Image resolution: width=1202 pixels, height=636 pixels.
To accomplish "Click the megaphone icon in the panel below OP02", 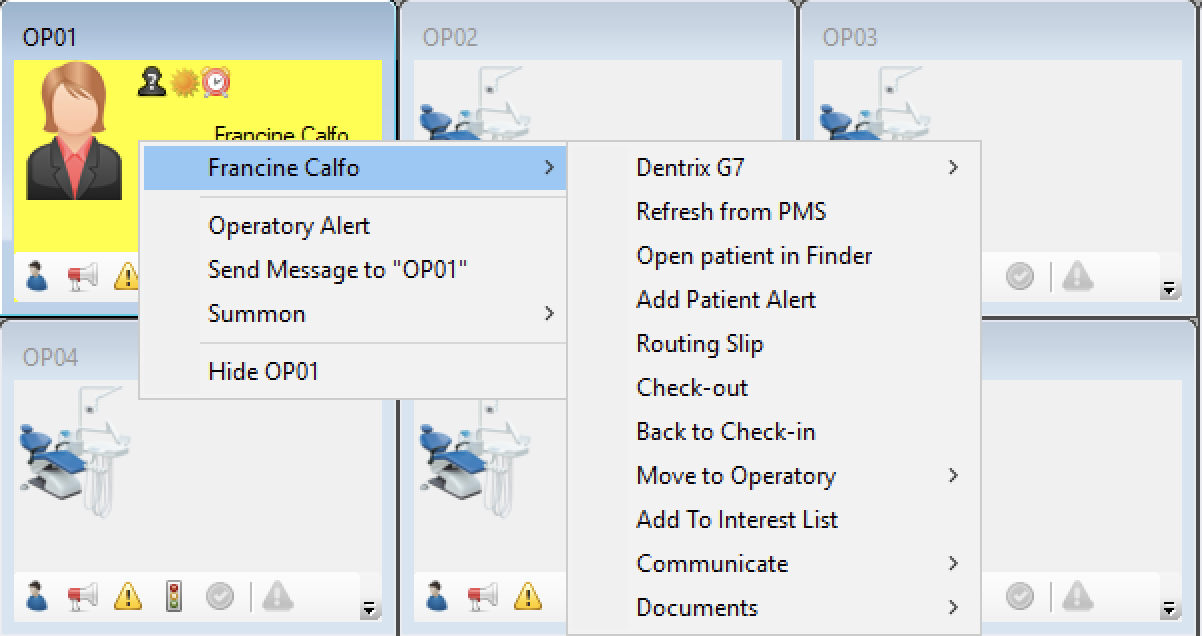I will [x=482, y=596].
